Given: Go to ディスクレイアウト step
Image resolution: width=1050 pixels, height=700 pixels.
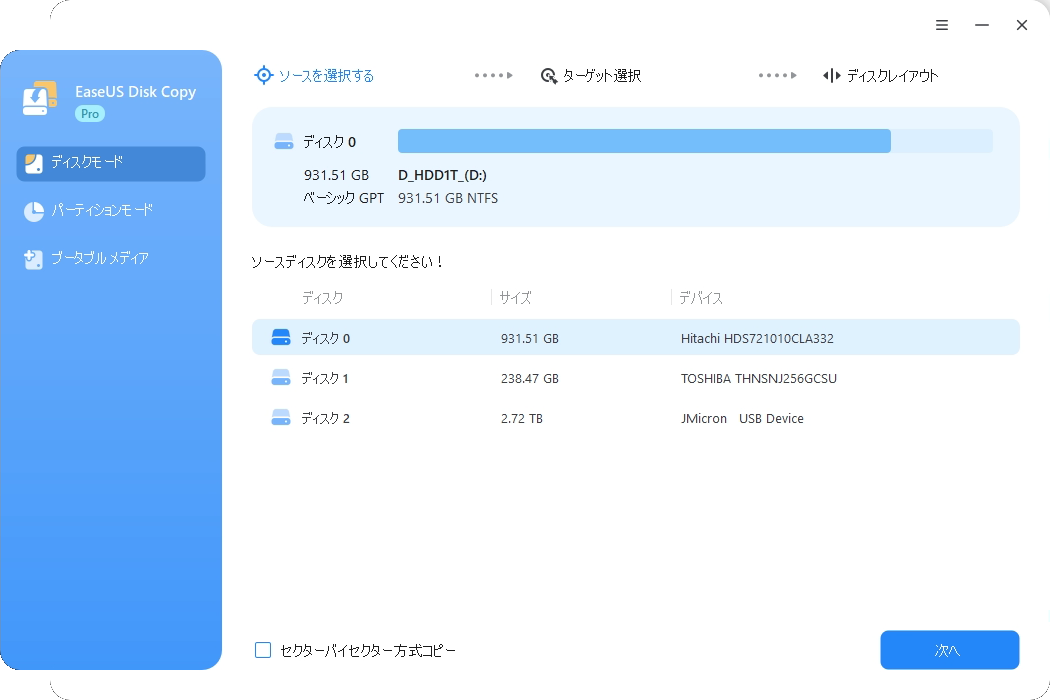Looking at the screenshot, I should click(x=880, y=76).
